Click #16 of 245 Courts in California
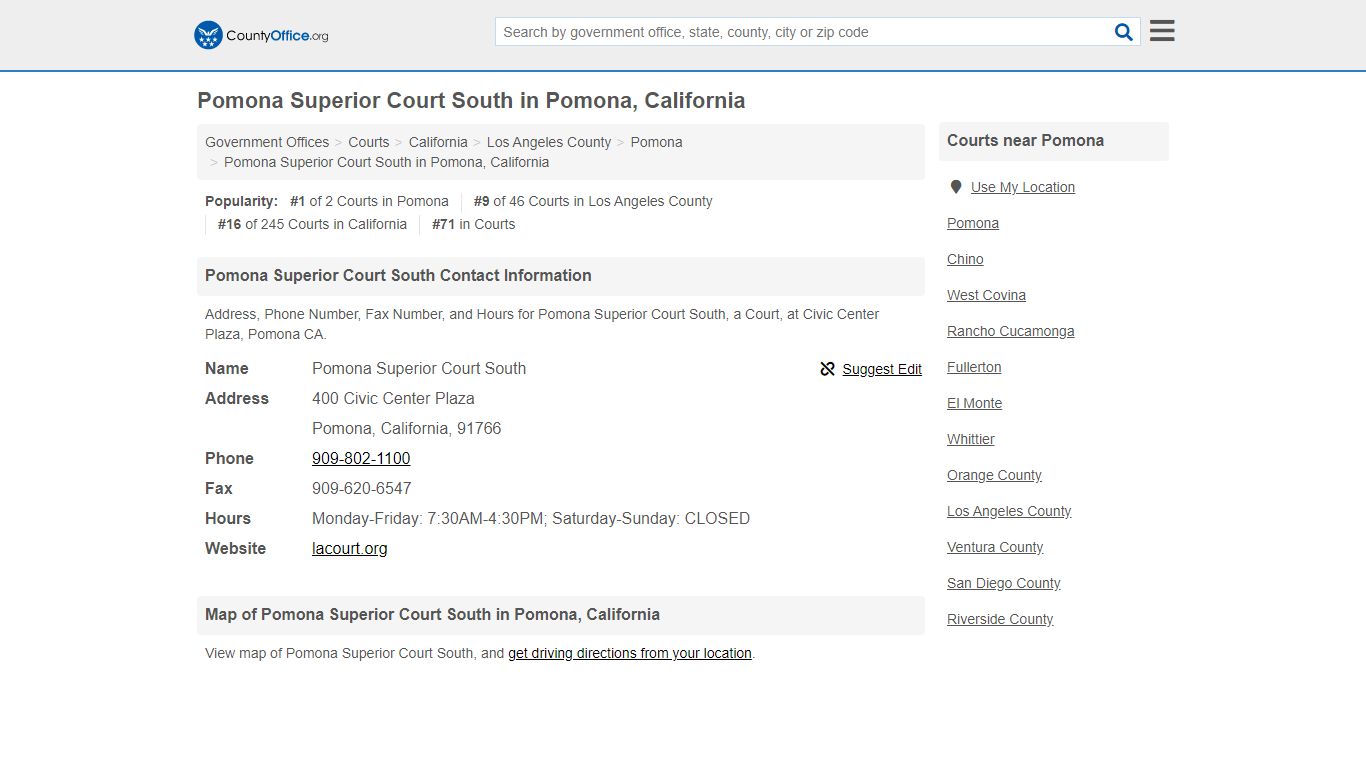Image resolution: width=1366 pixels, height=768 pixels. coord(312,224)
